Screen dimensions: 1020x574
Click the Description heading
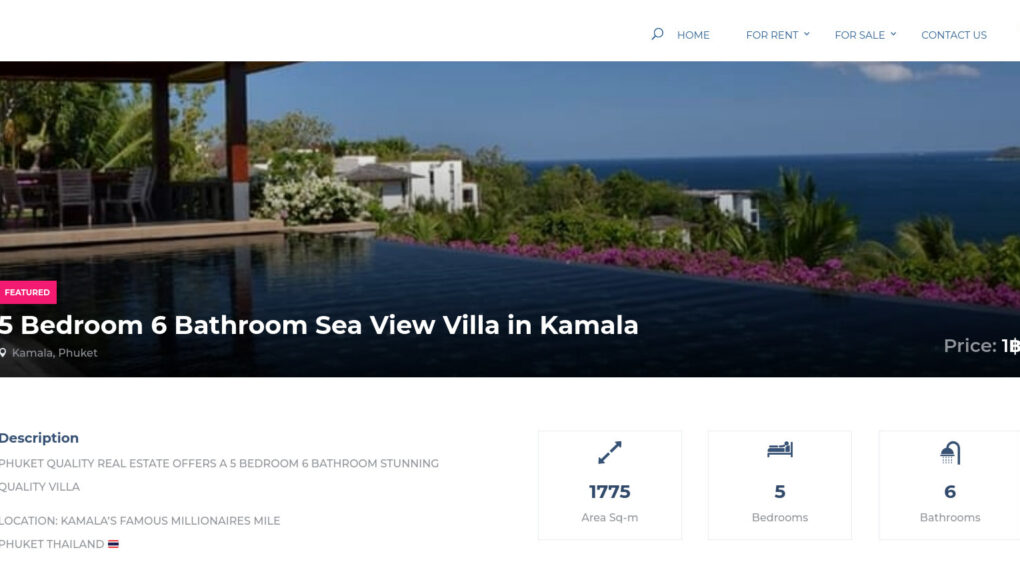[x=39, y=438]
